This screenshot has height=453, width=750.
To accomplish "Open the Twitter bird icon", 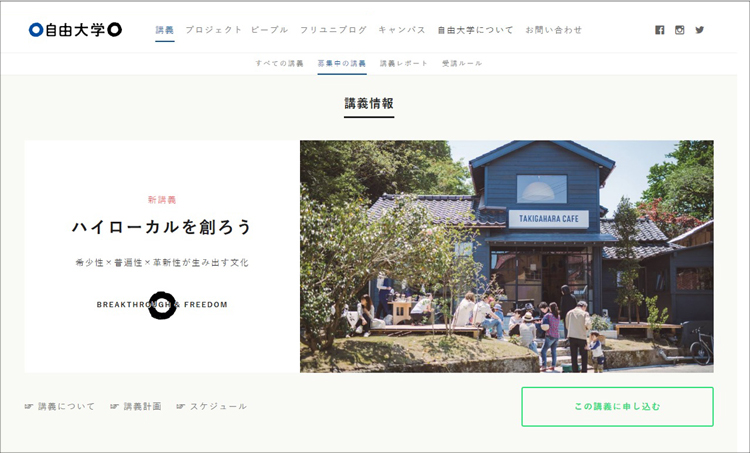I will point(700,30).
